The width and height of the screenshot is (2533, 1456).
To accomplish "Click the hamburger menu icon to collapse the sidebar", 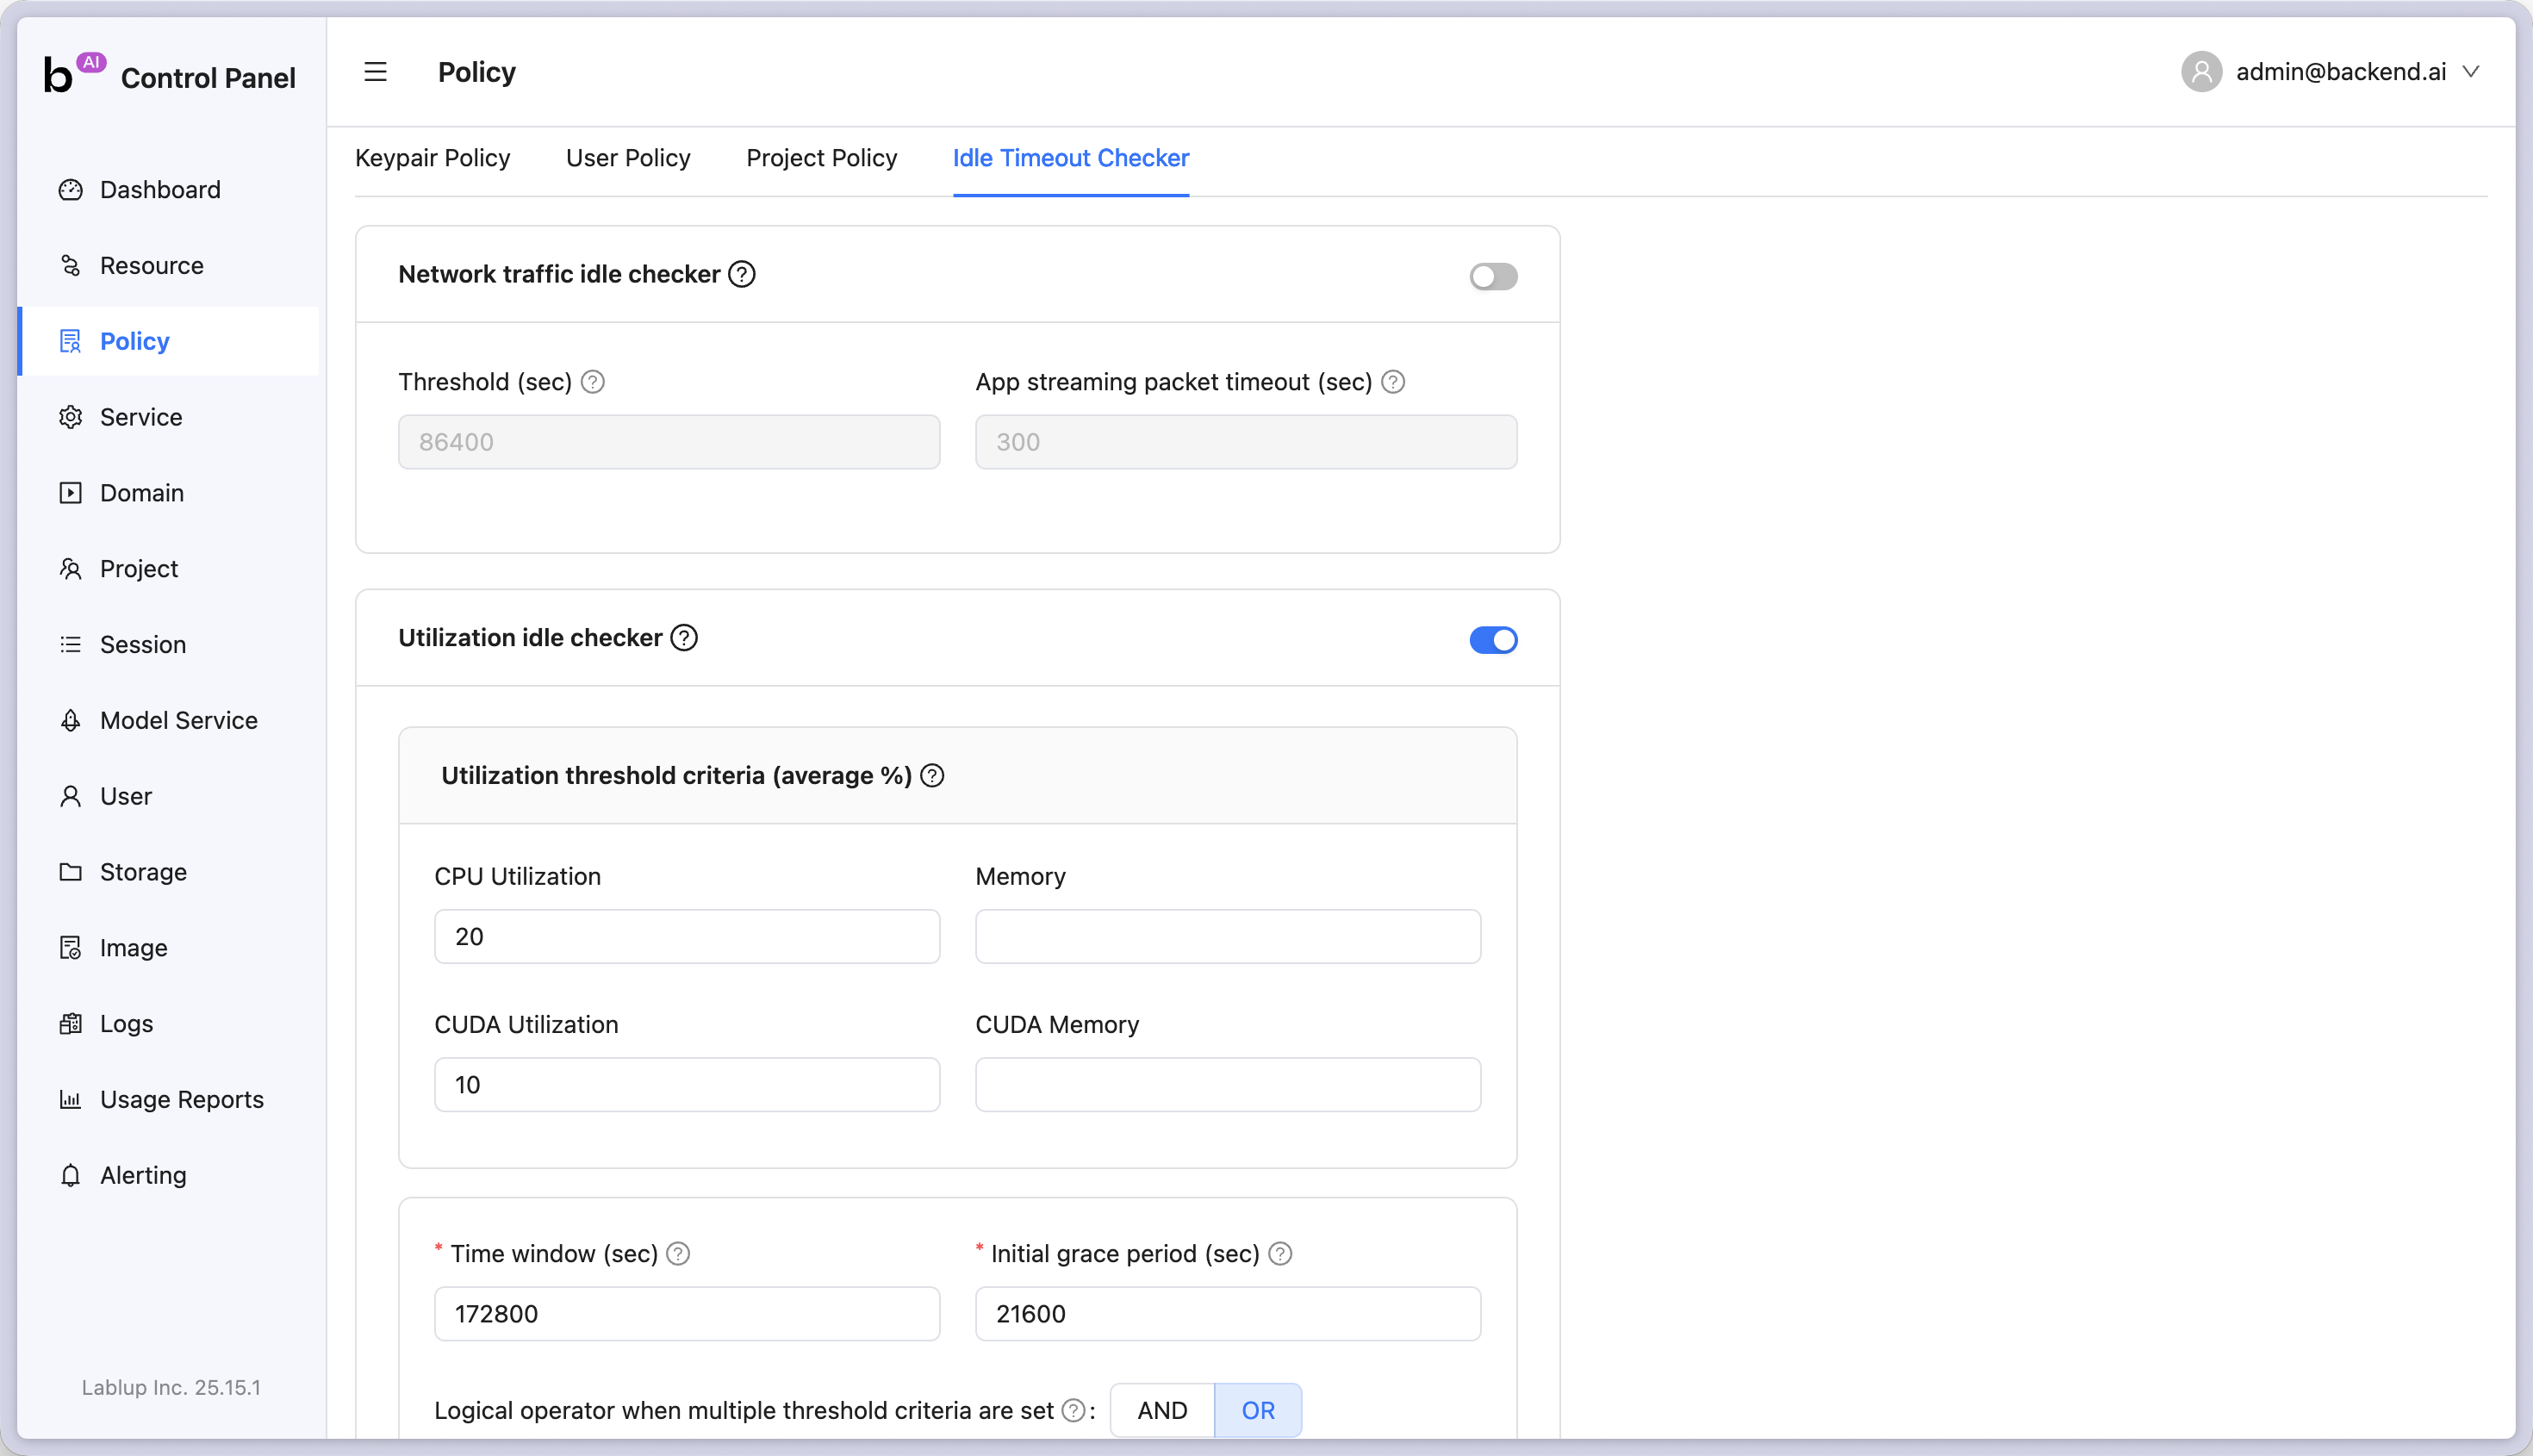I will 375,72.
